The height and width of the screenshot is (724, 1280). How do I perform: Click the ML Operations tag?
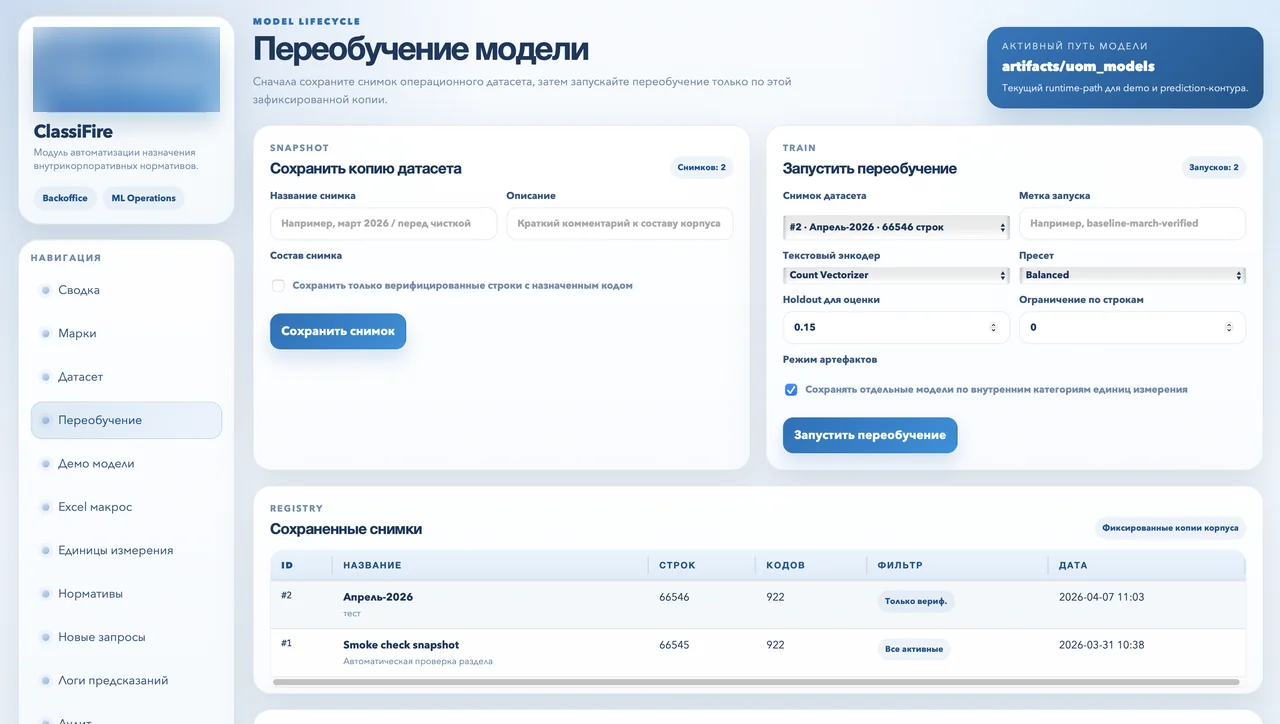[x=143, y=198]
